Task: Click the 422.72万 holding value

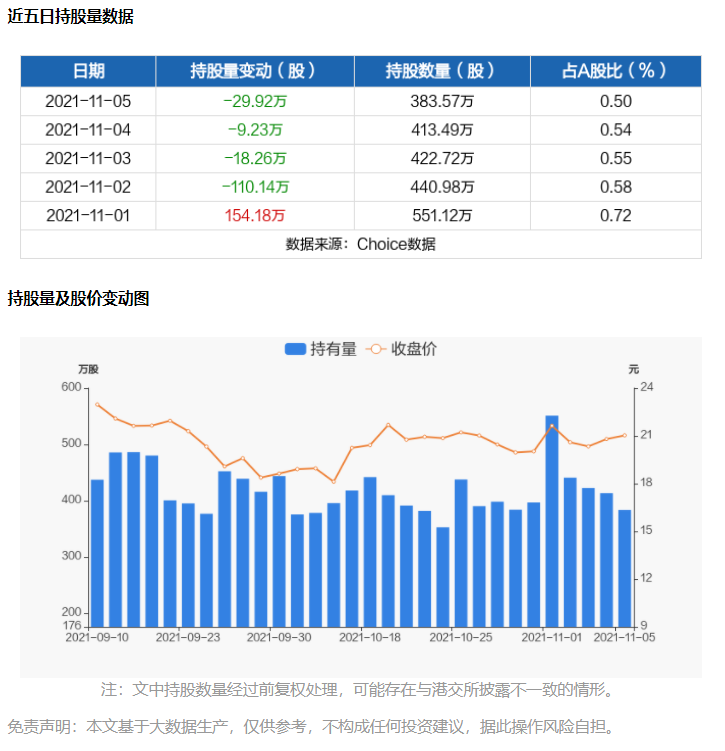Action: point(442,159)
